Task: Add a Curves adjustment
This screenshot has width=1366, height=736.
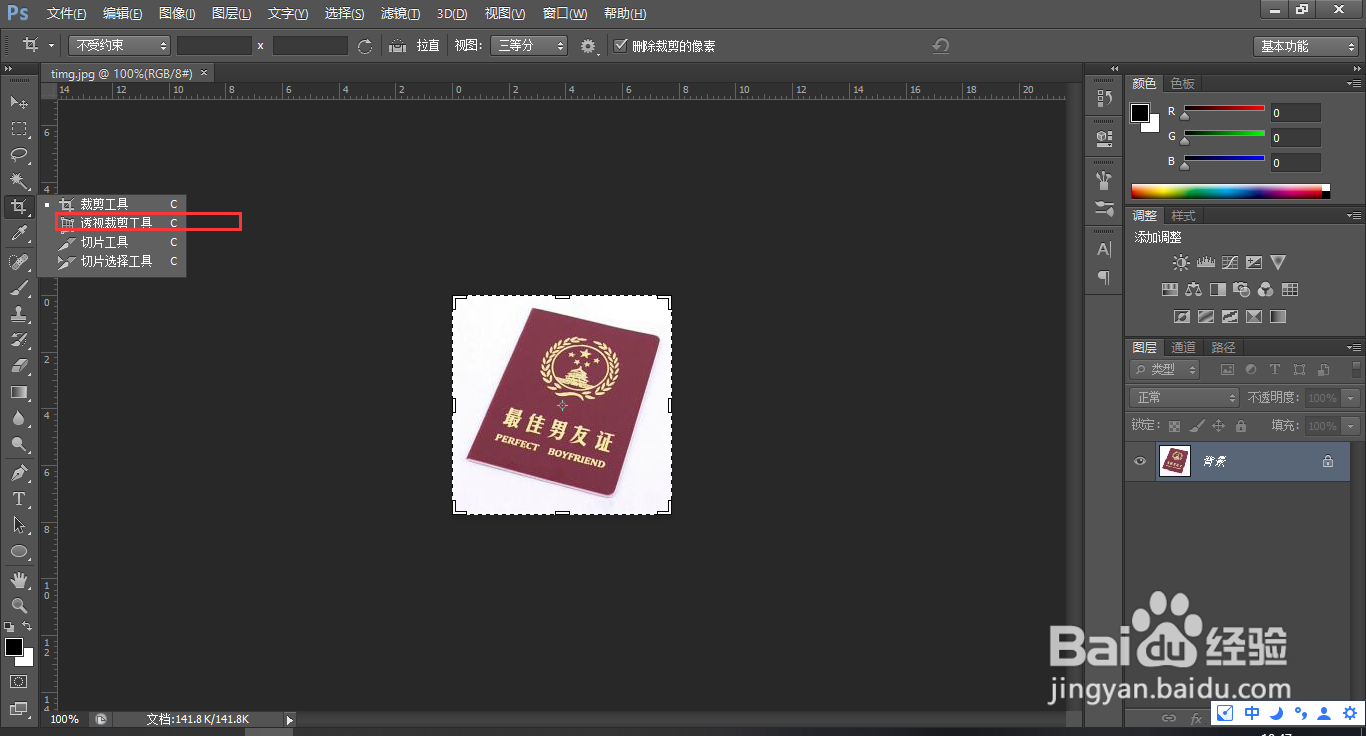Action: click(1229, 263)
